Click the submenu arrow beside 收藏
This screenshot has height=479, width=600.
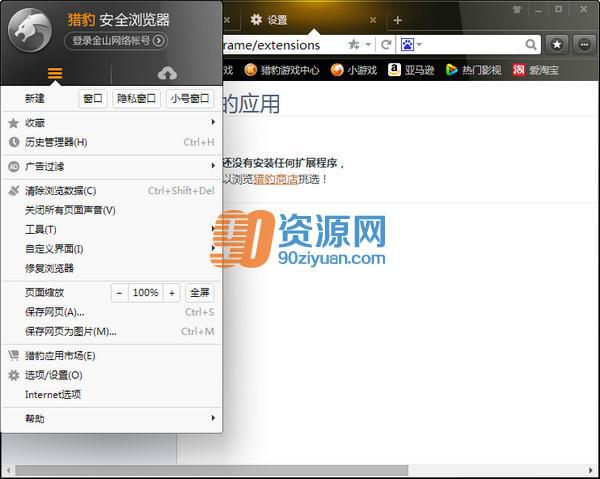pos(213,122)
